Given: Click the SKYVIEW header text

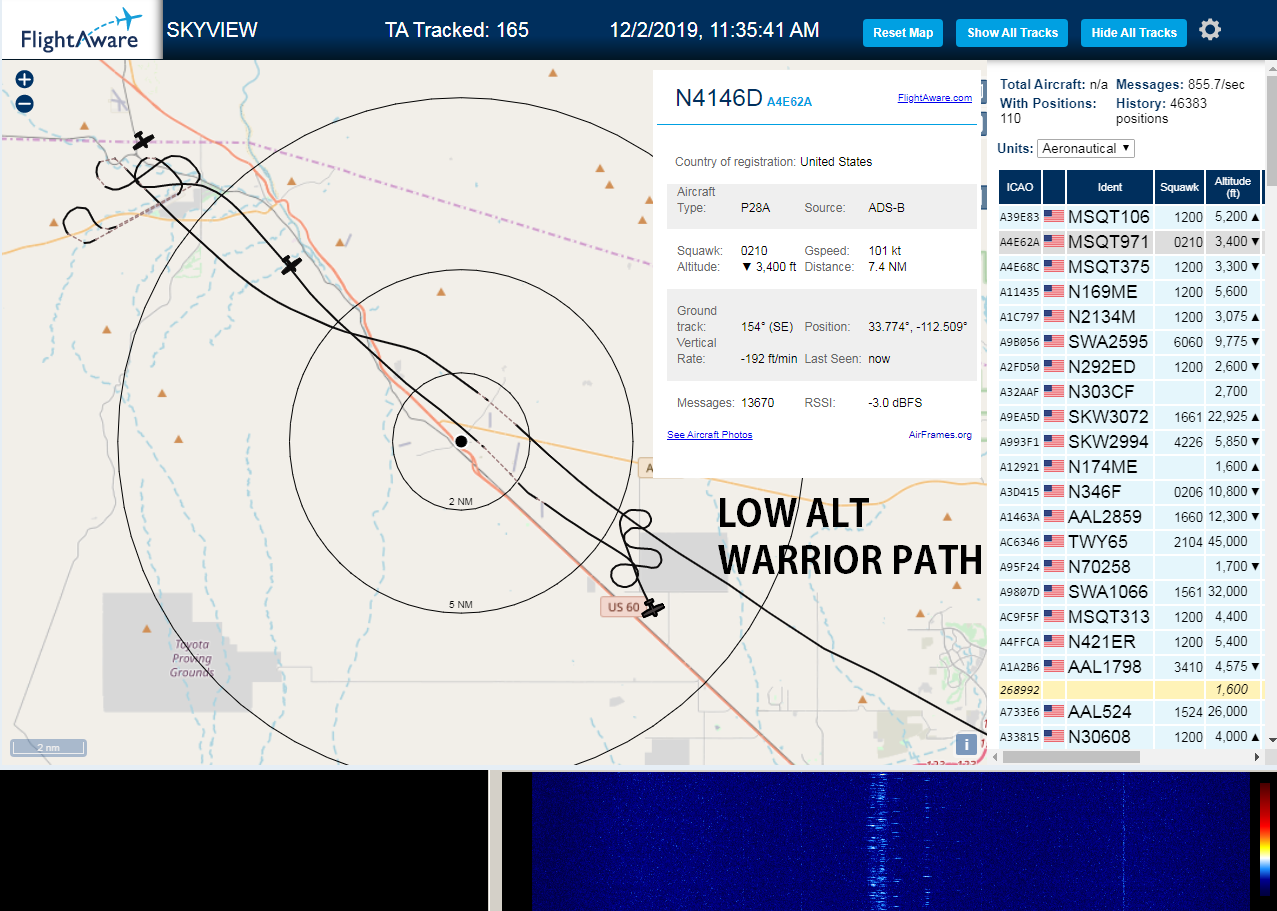Looking at the screenshot, I should pyautogui.click(x=212, y=30).
